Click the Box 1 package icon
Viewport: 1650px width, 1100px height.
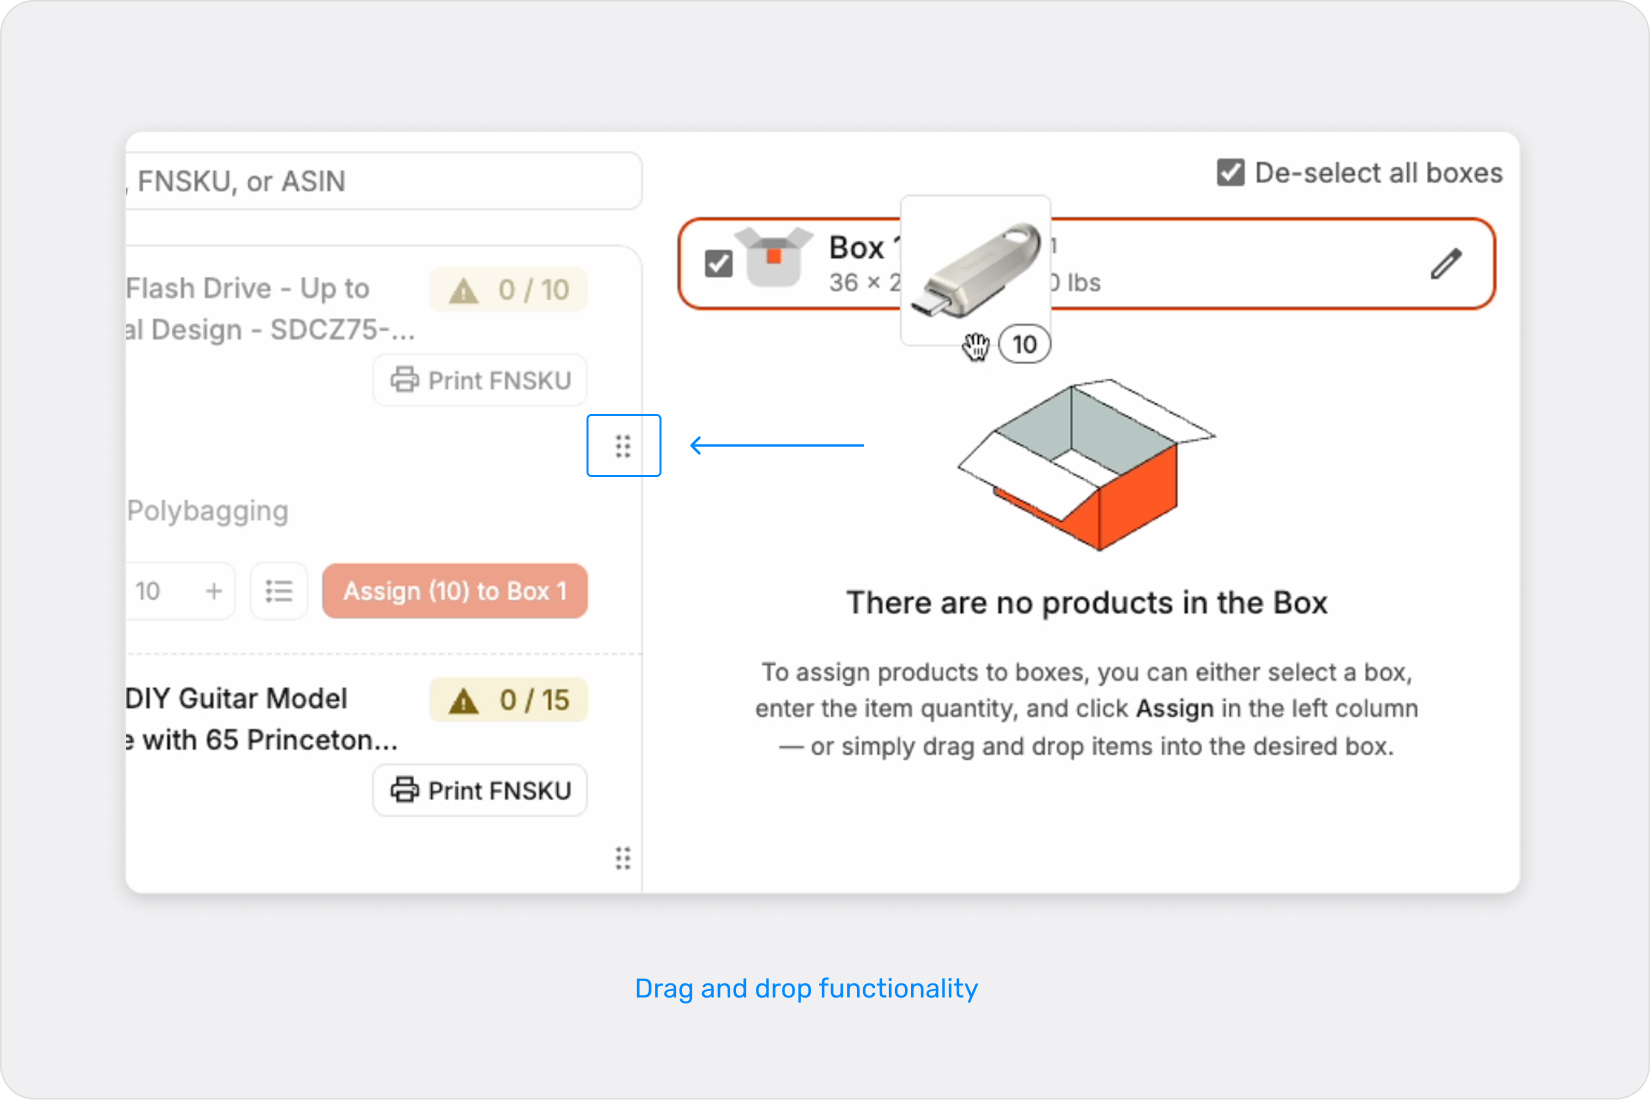773,258
